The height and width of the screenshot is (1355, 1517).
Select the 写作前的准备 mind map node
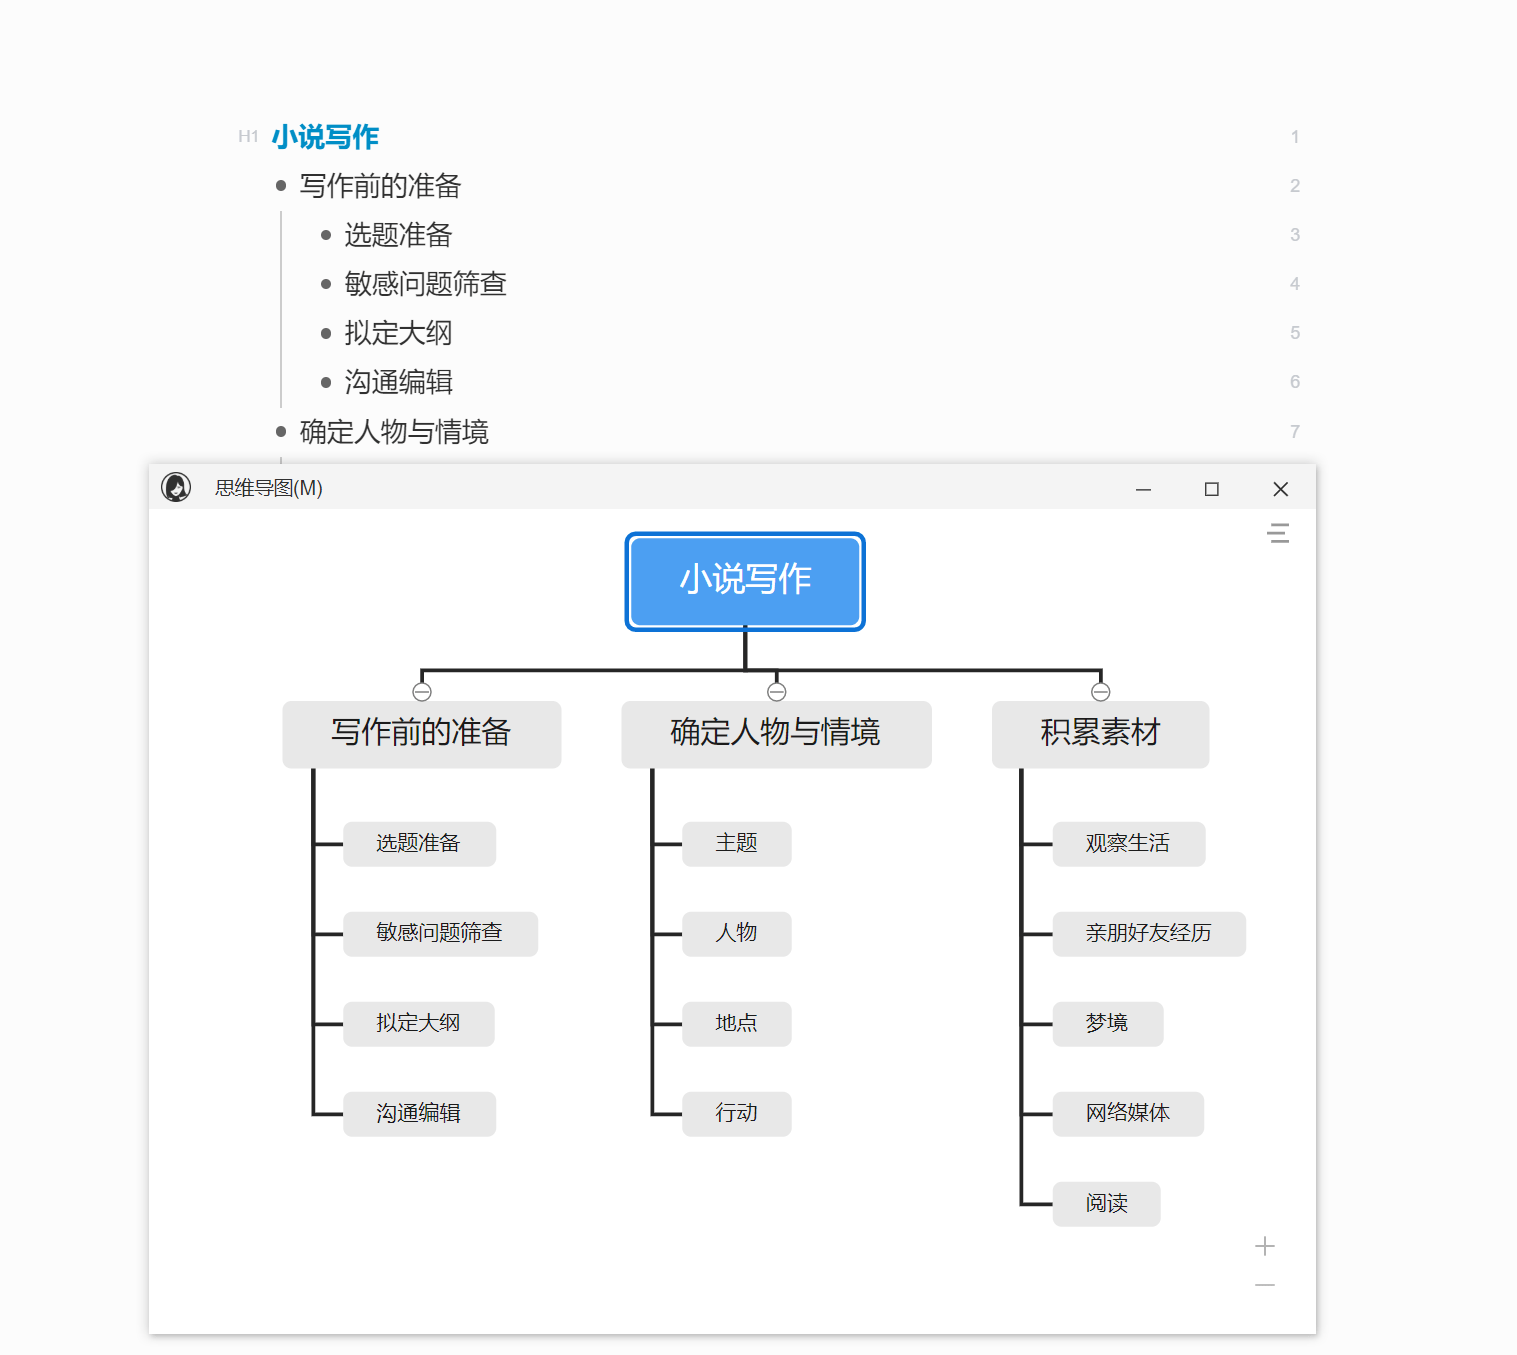click(422, 734)
